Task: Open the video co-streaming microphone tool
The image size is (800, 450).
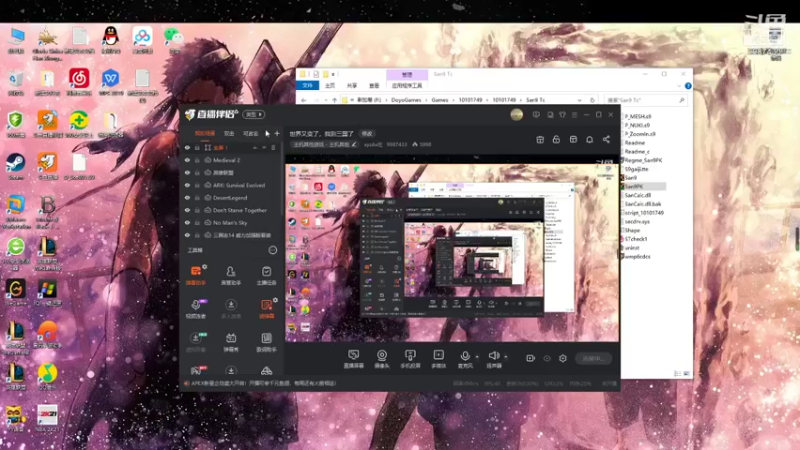Action: click(195, 308)
